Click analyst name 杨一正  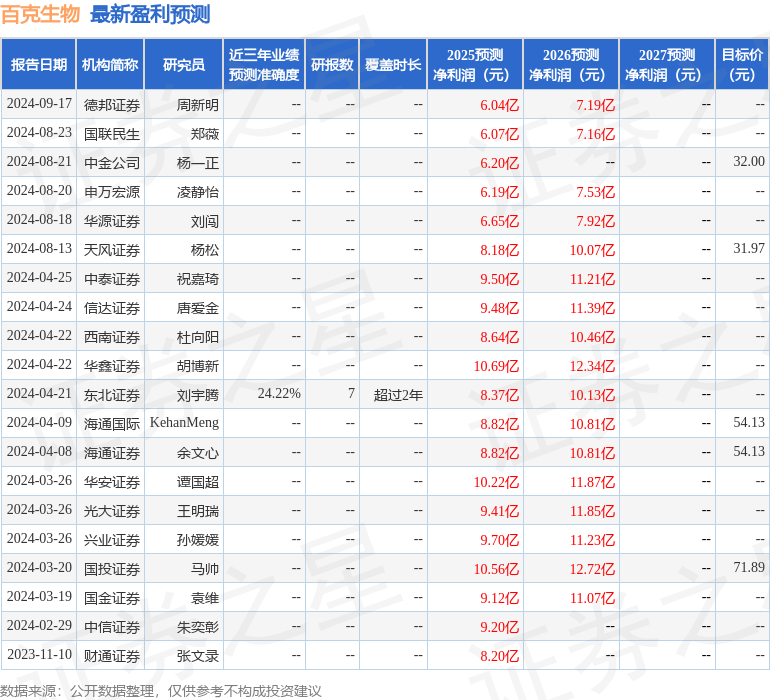tap(198, 163)
